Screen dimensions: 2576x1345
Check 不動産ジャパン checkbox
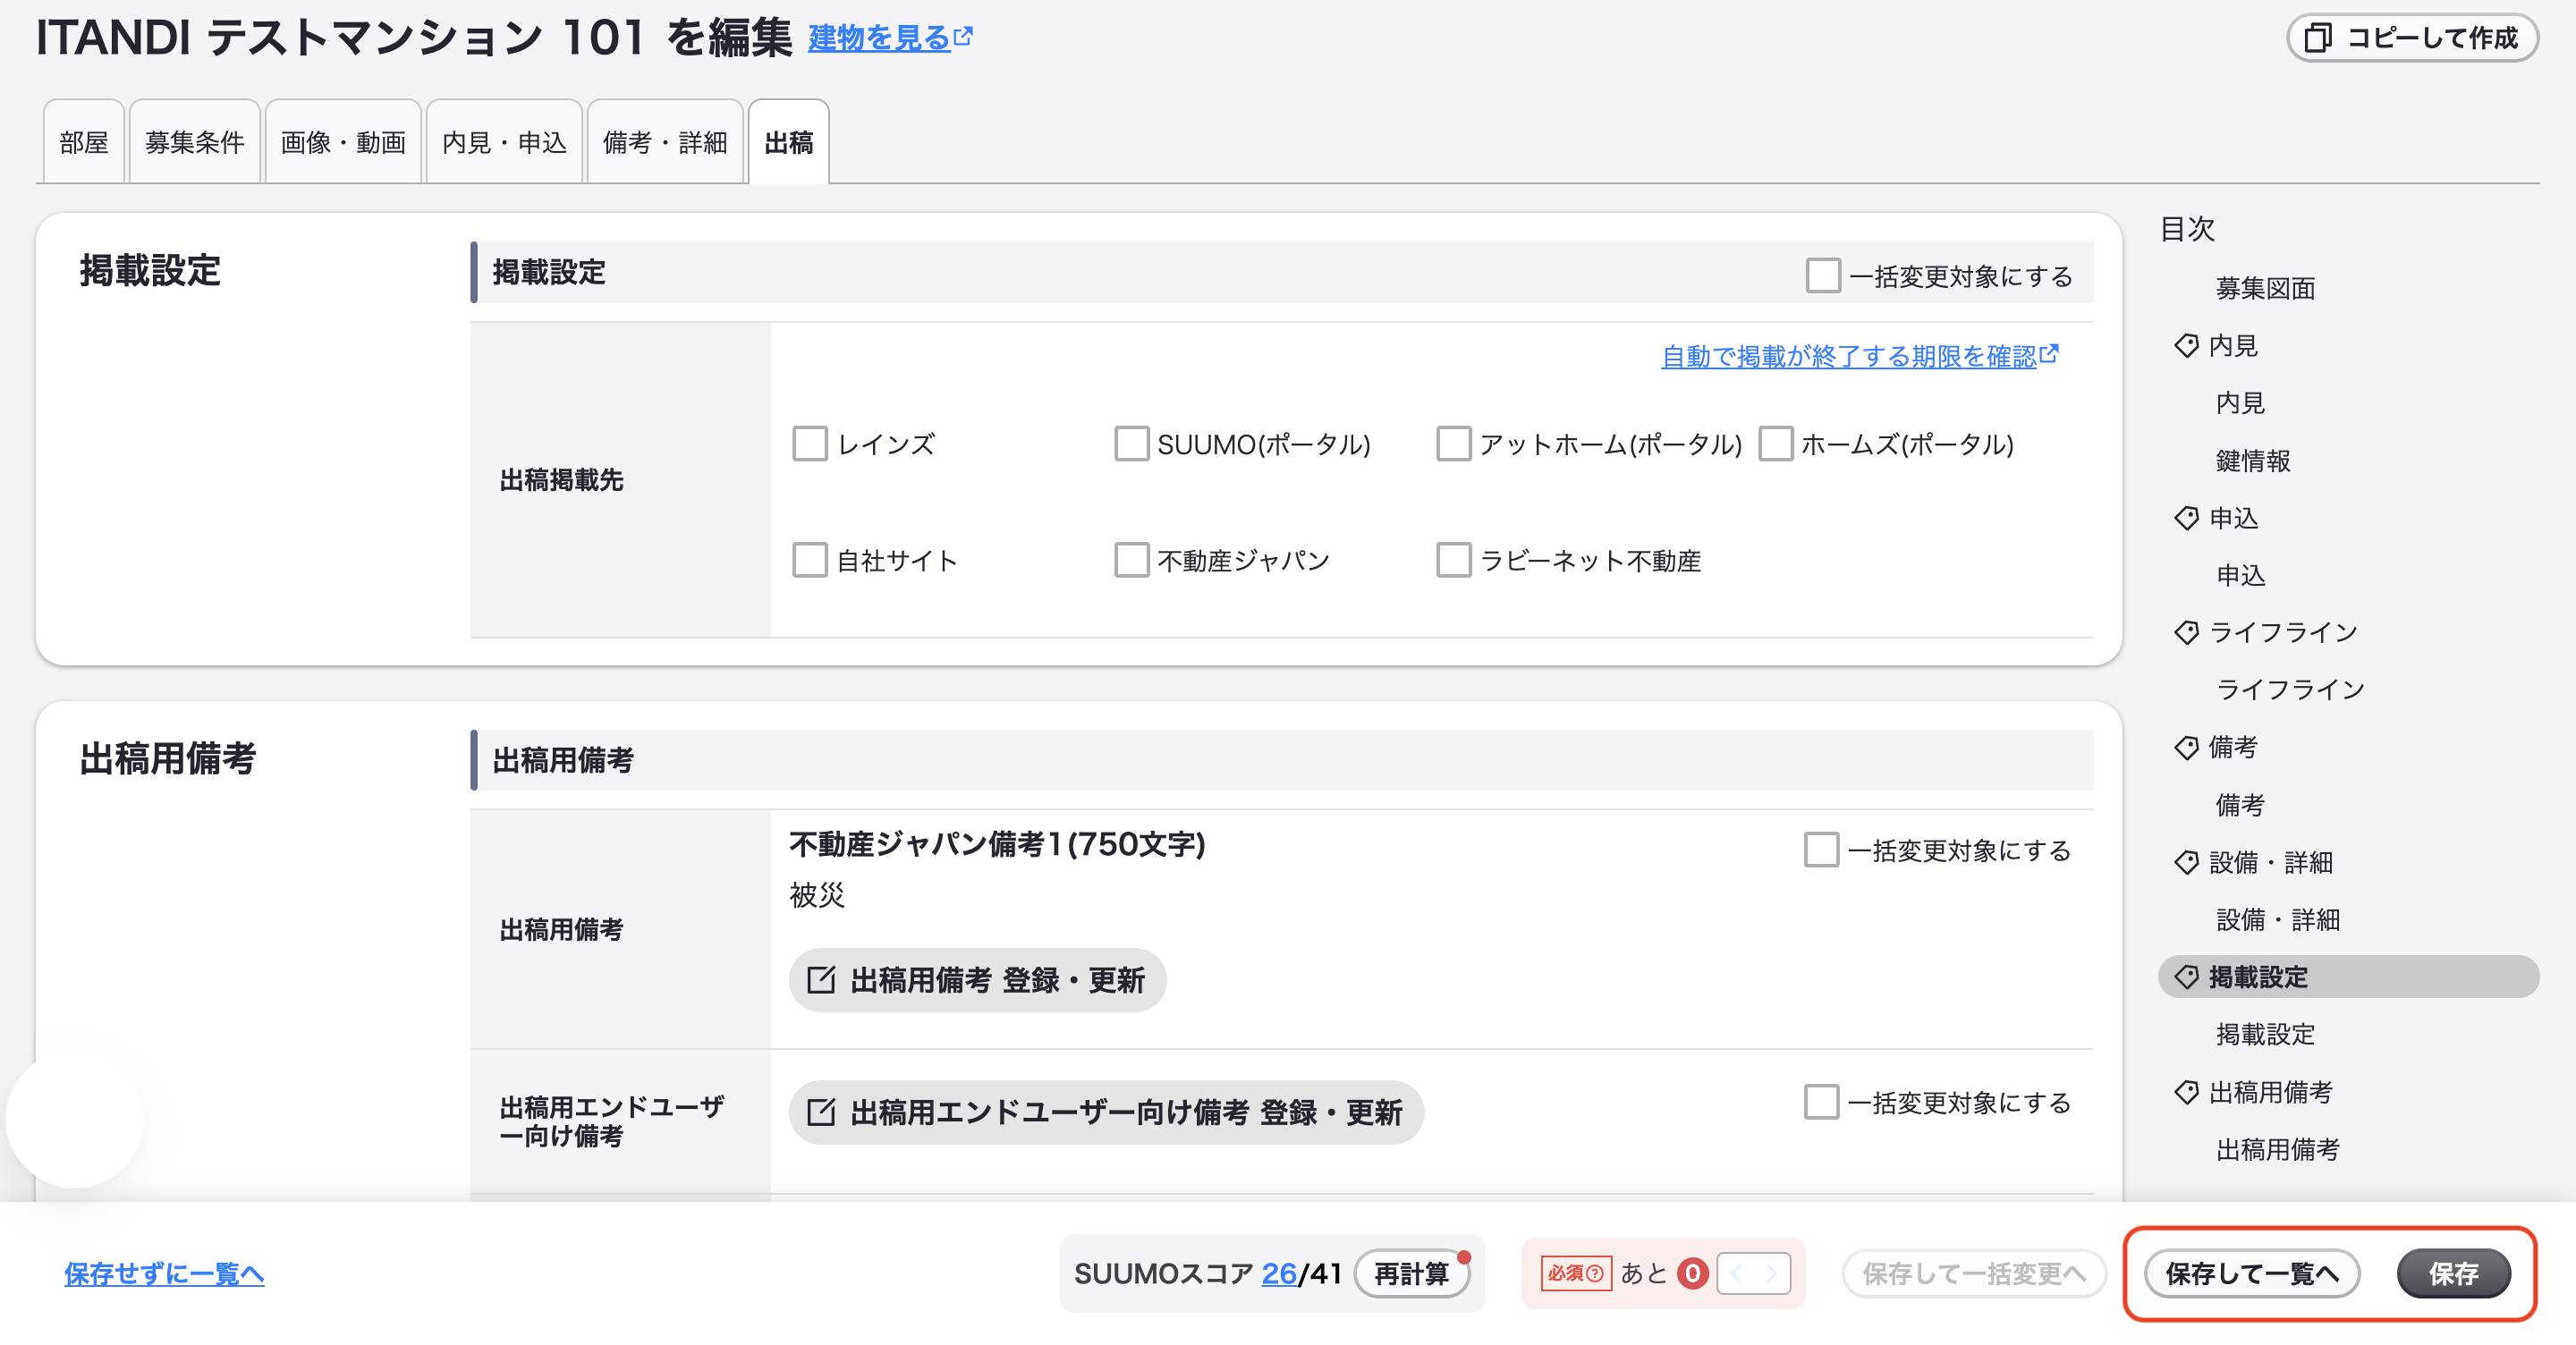click(x=1132, y=560)
